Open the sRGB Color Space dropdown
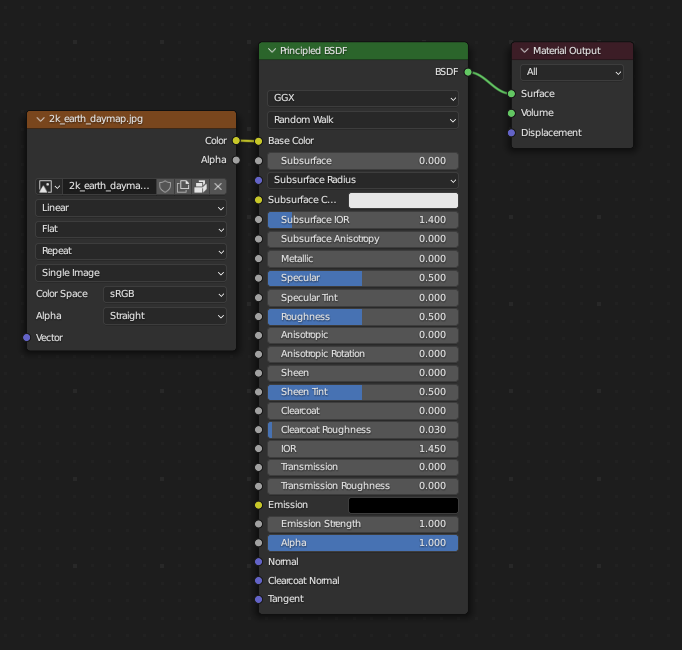682x650 pixels. (165, 294)
